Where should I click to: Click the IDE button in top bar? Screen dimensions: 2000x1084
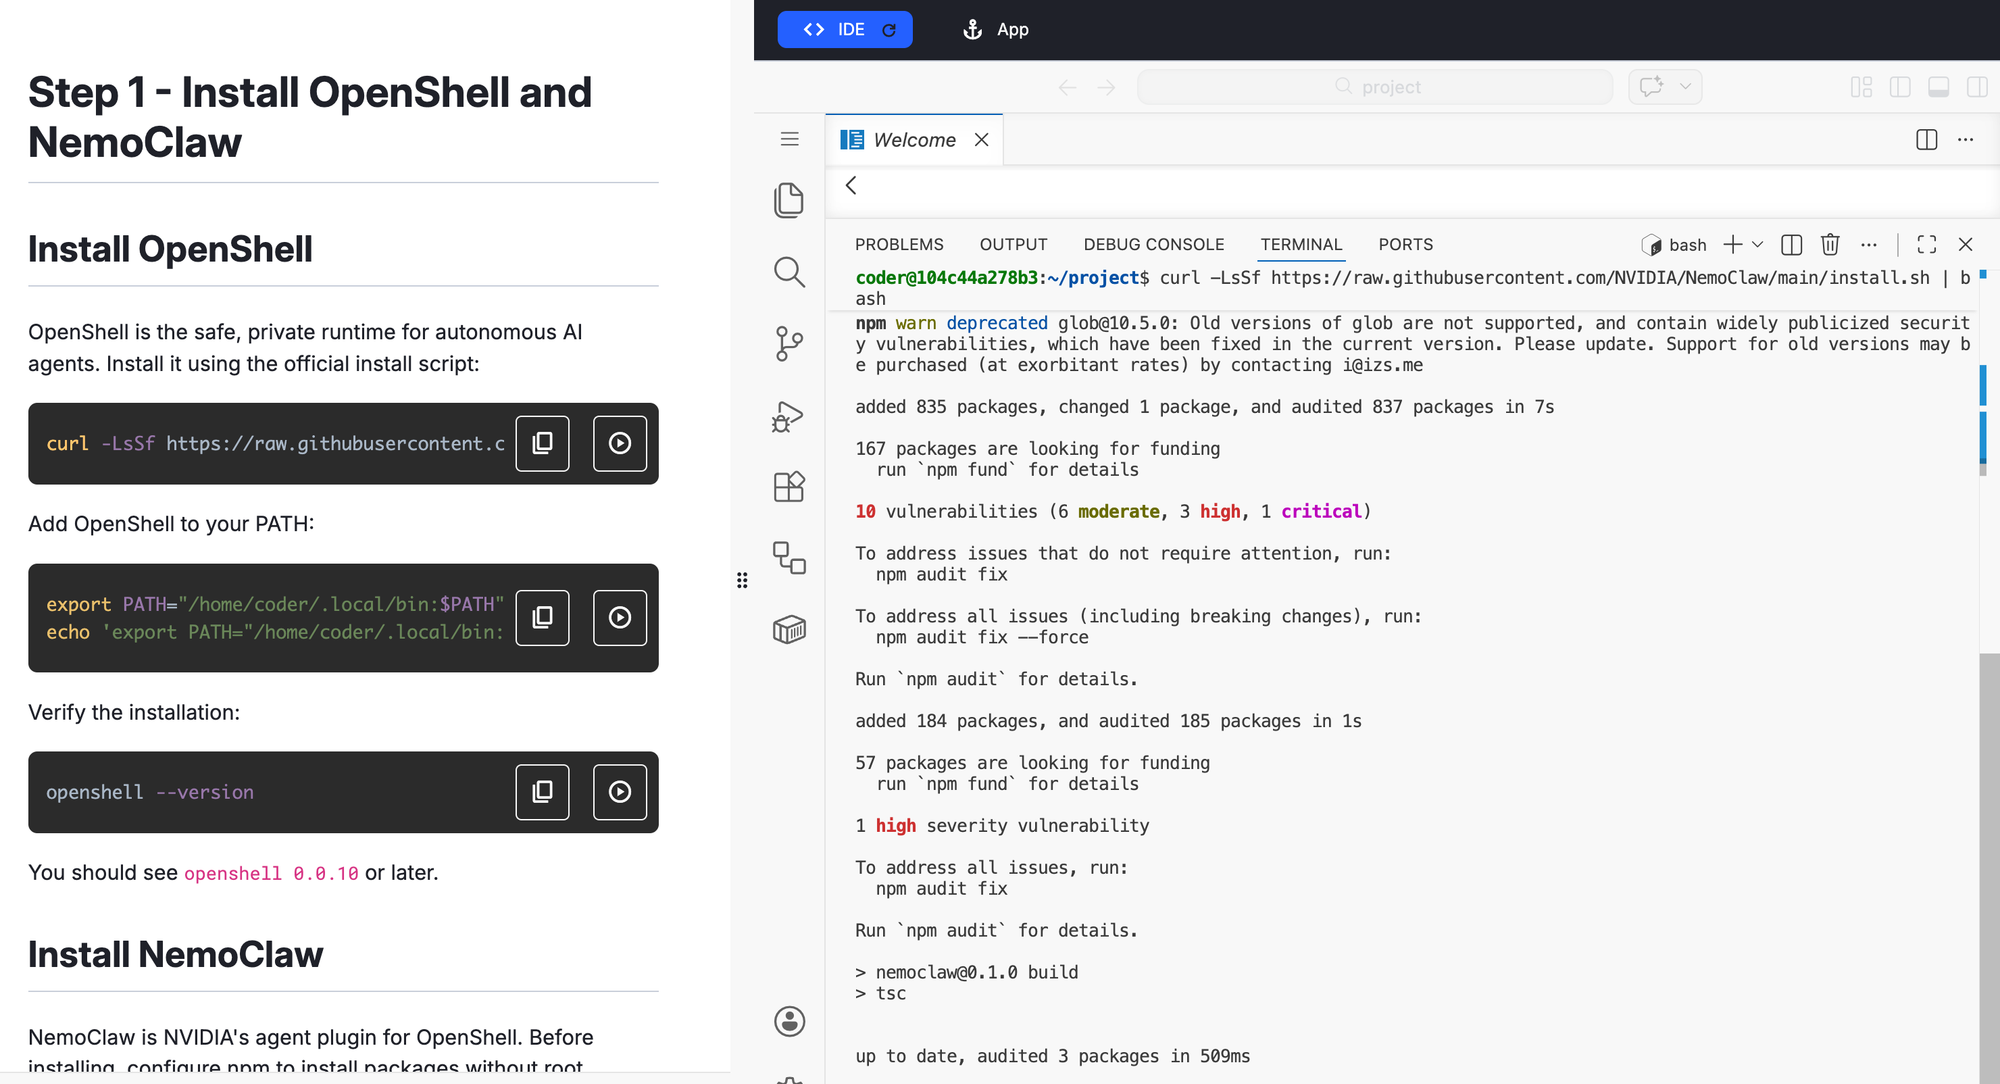pos(844,30)
